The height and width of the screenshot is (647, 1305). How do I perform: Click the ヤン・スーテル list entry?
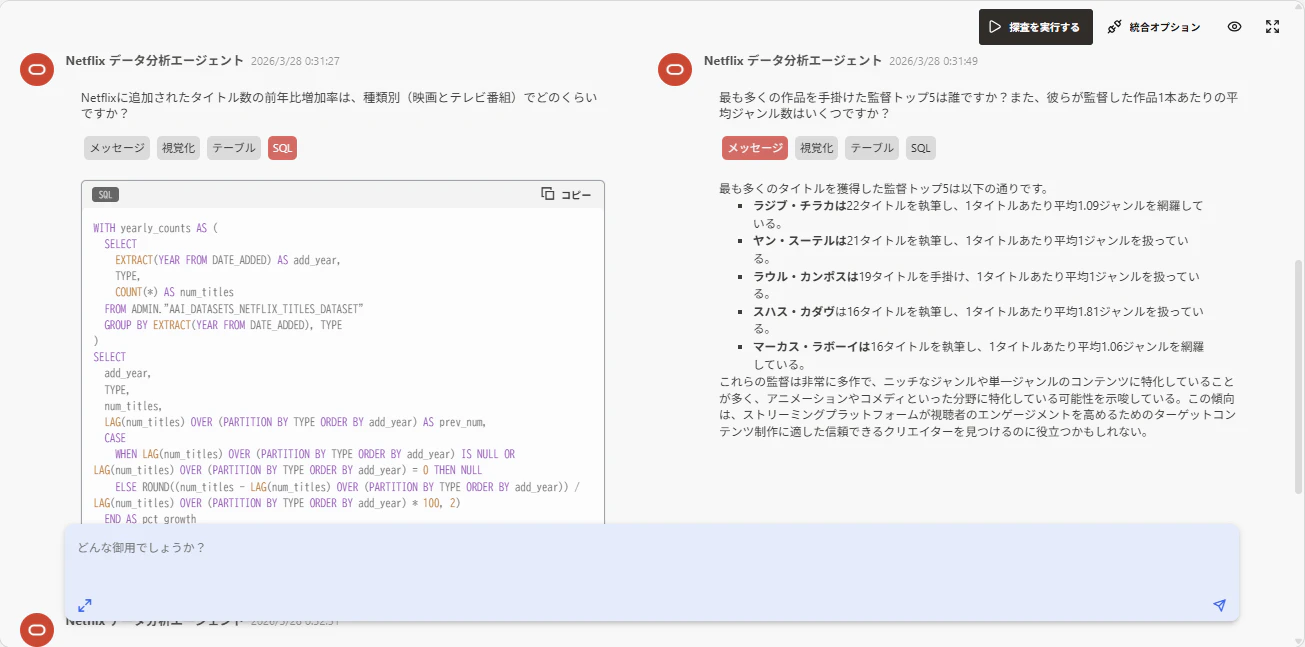click(970, 249)
